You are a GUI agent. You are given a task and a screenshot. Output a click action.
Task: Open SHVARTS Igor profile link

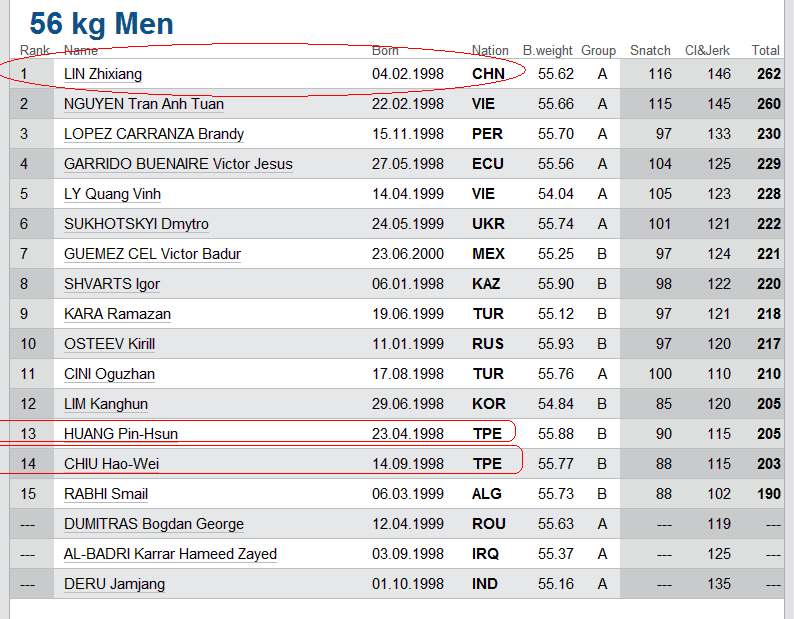(x=112, y=284)
